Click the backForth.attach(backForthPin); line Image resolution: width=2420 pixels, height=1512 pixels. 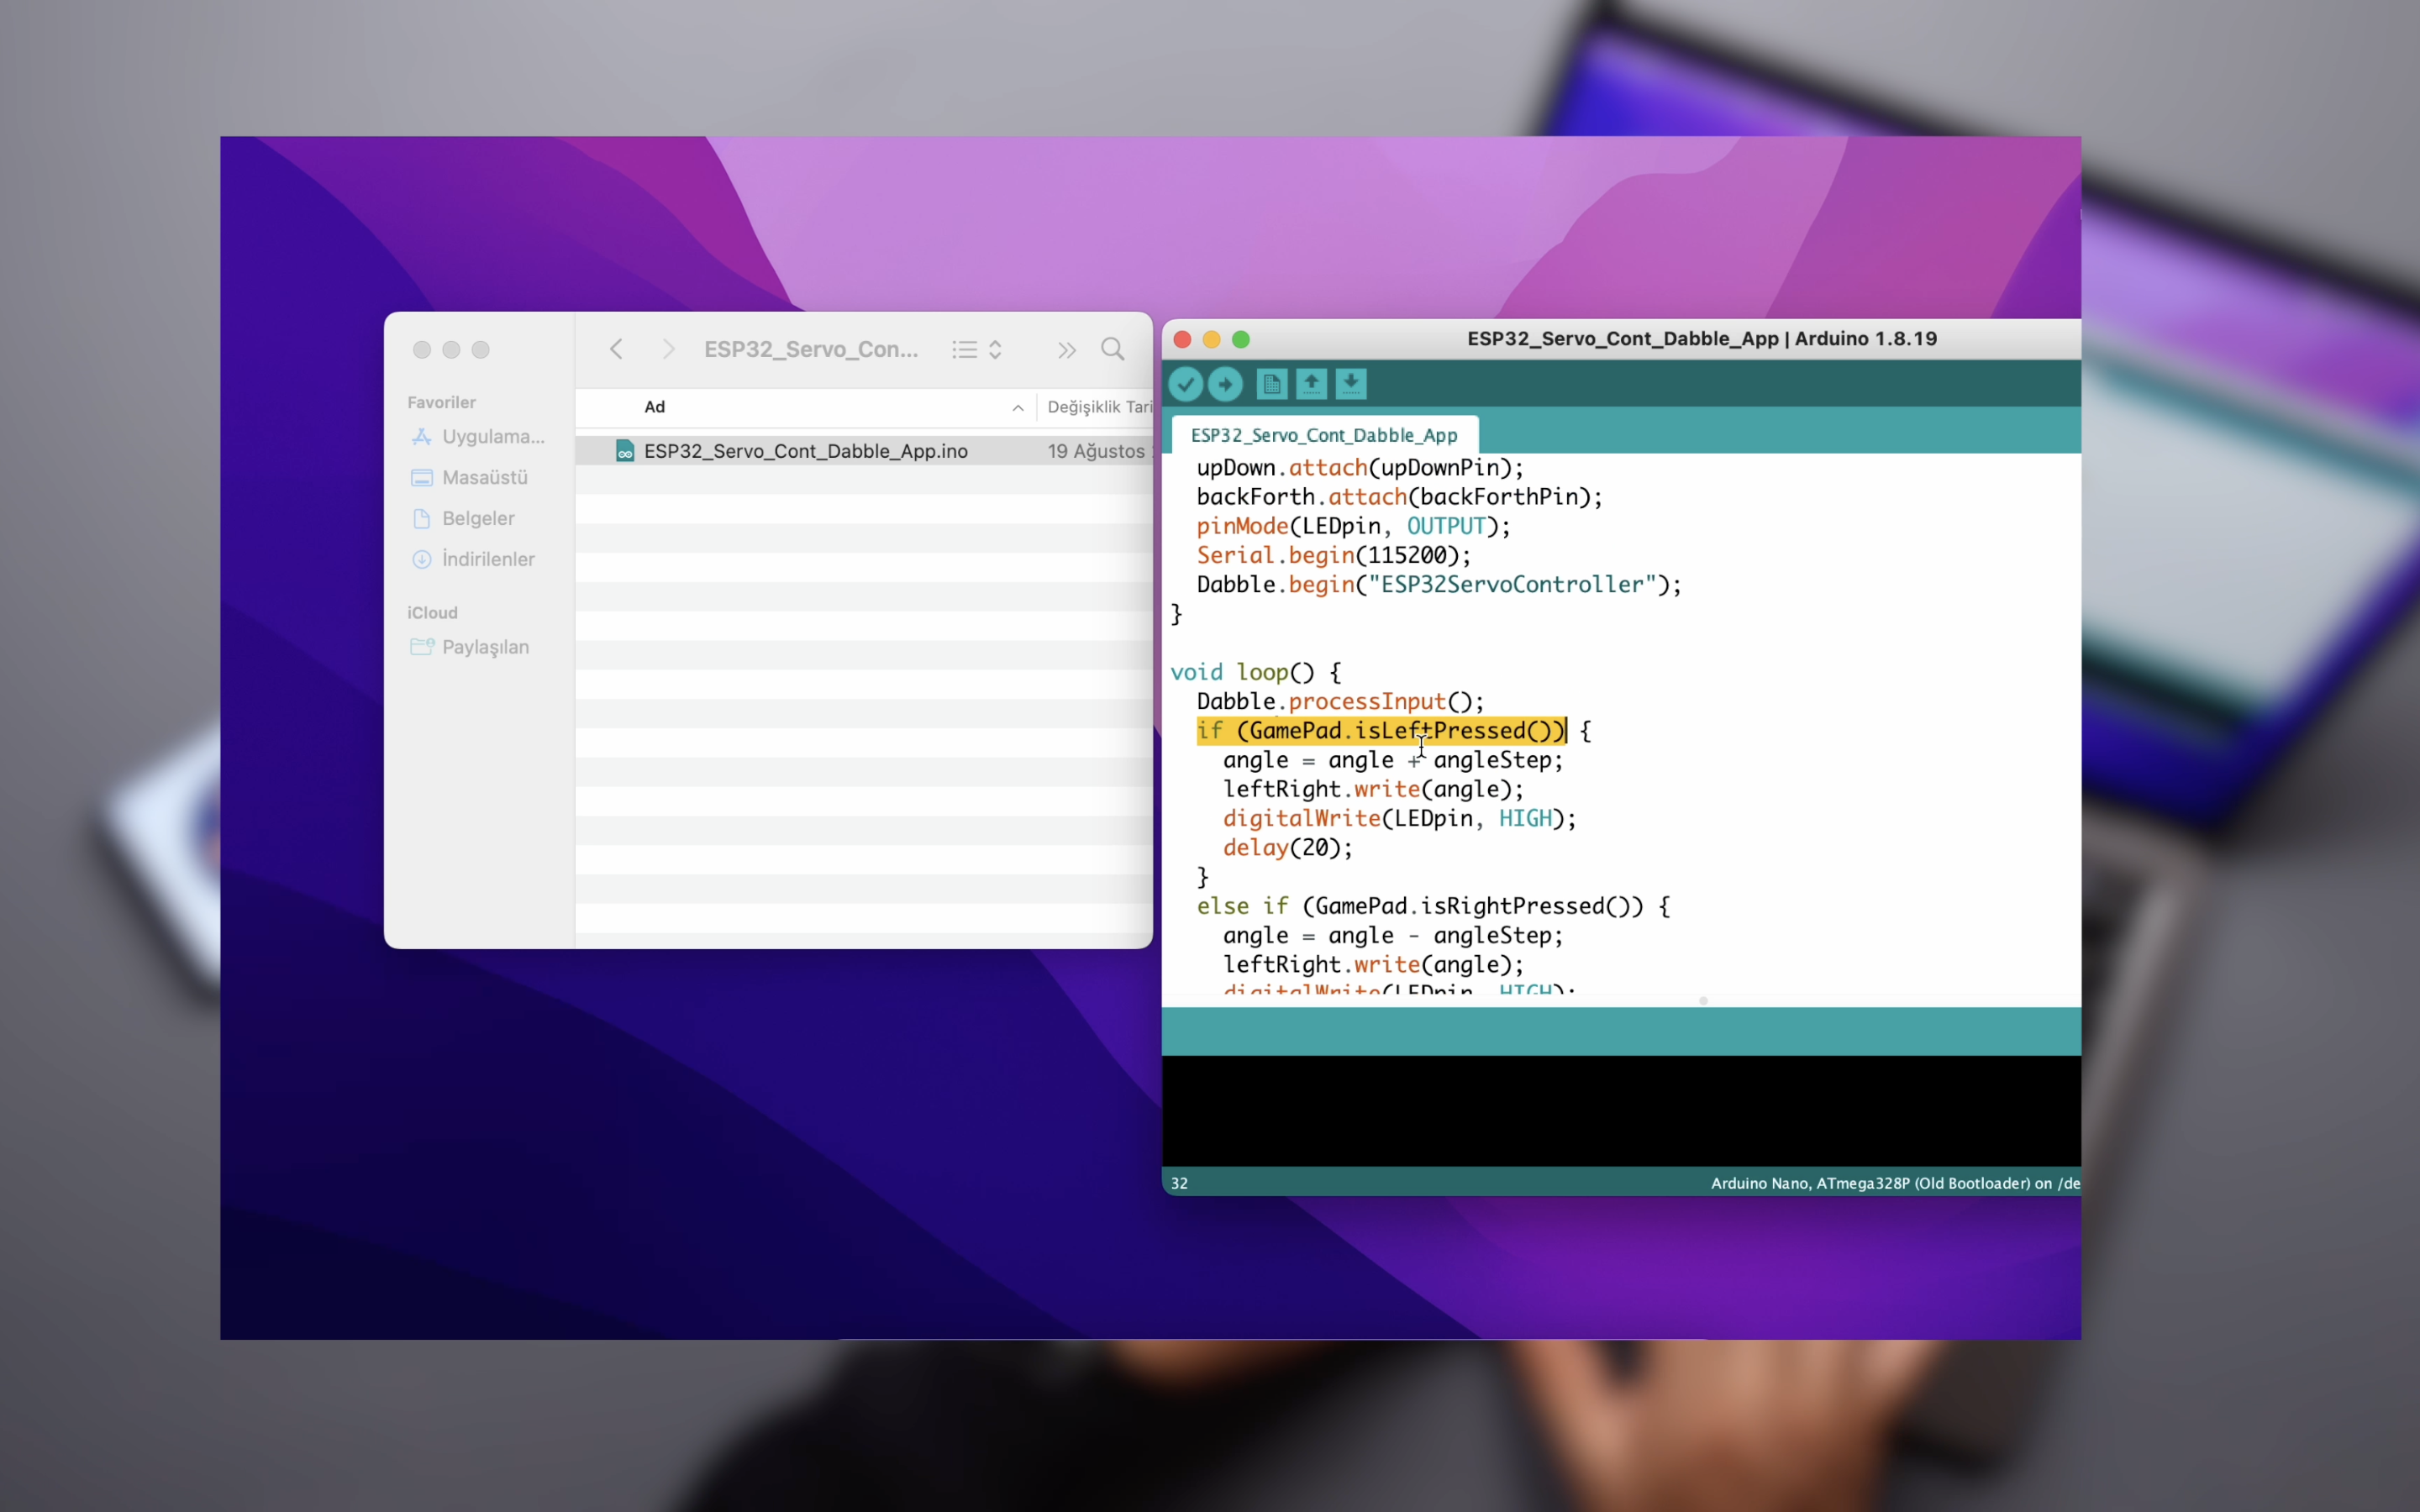coord(1399,497)
